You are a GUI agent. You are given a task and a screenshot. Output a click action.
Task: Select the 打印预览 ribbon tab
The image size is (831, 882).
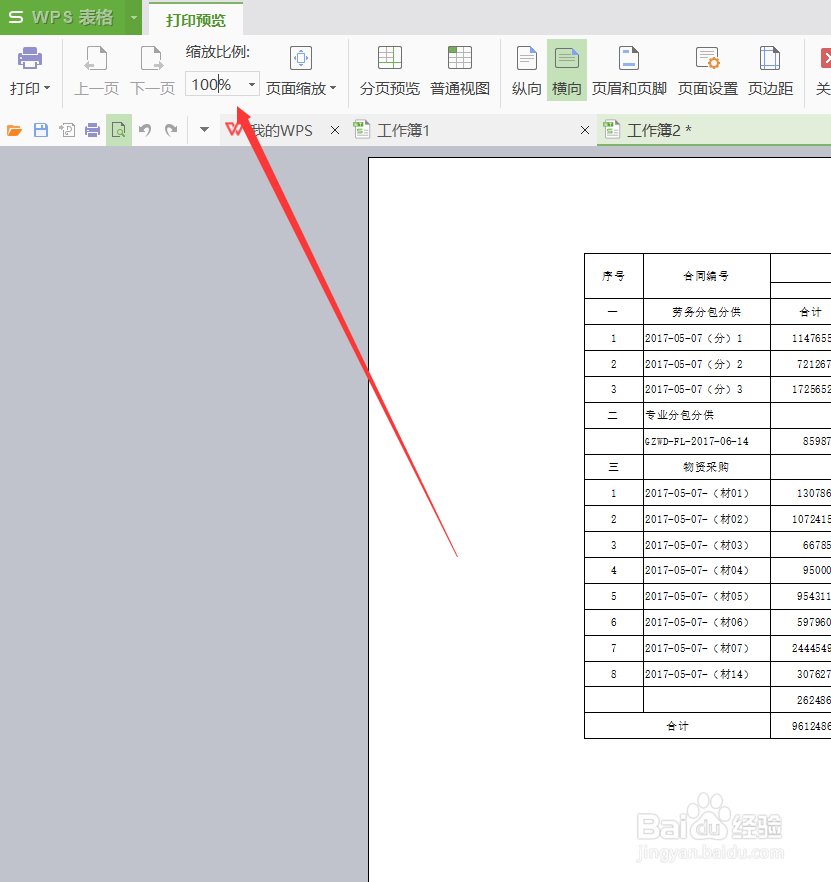coord(196,20)
